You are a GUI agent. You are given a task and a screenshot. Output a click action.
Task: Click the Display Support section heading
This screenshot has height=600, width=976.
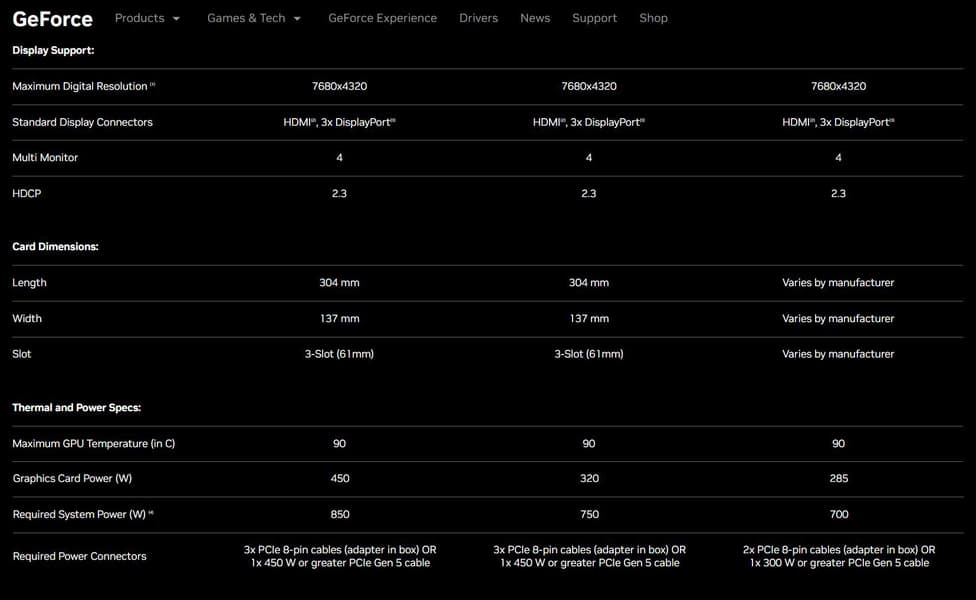(x=53, y=50)
